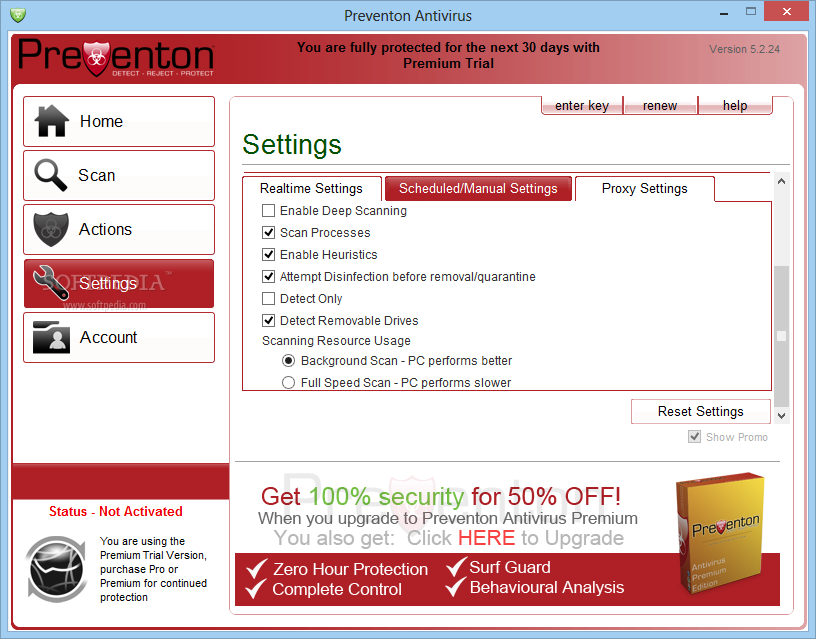Check the Detect Only option
816x639 pixels.
click(269, 299)
